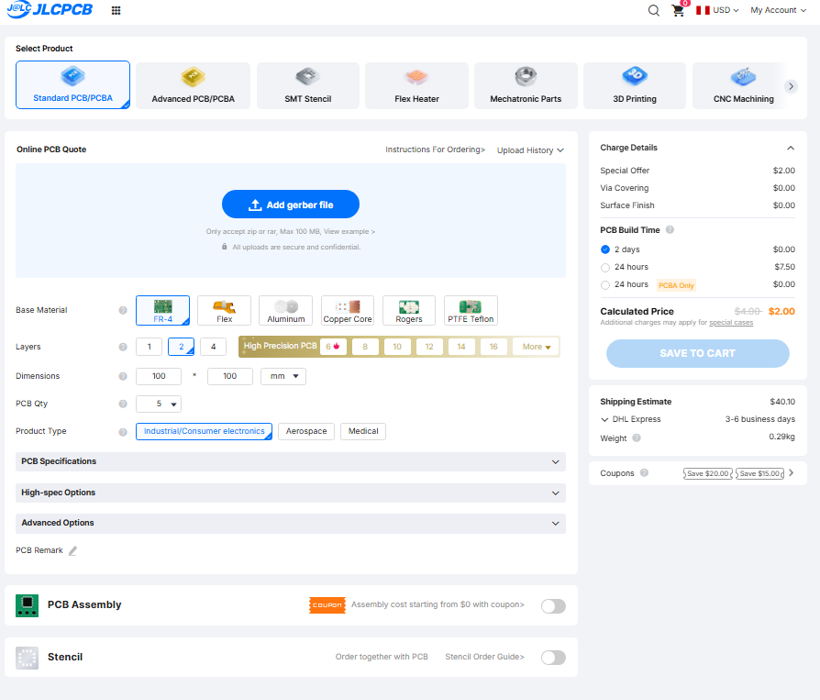Open the More layers dropdown
Viewport: 820px width, 700px height.
(x=536, y=347)
